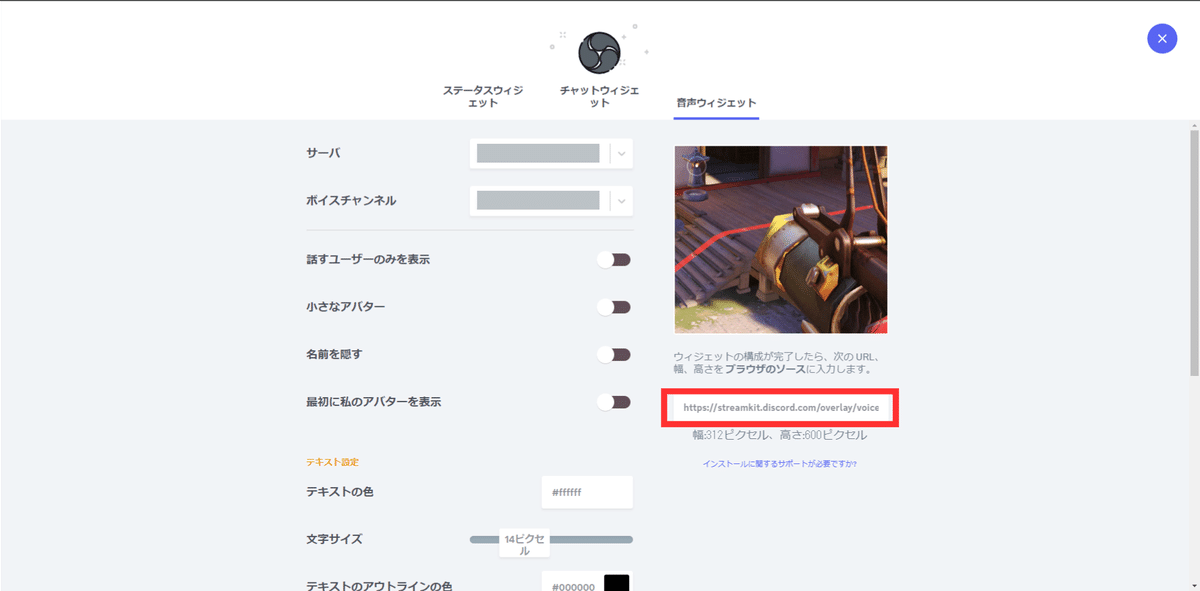Click the OBS logo icon at top
1200x591 pixels.
point(599,51)
